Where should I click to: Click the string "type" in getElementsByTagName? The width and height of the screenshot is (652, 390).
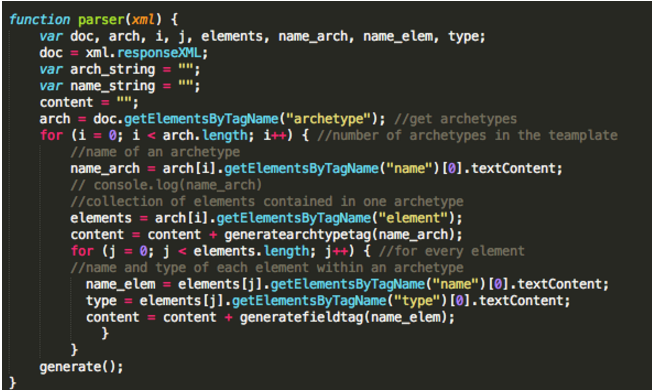(x=417, y=301)
